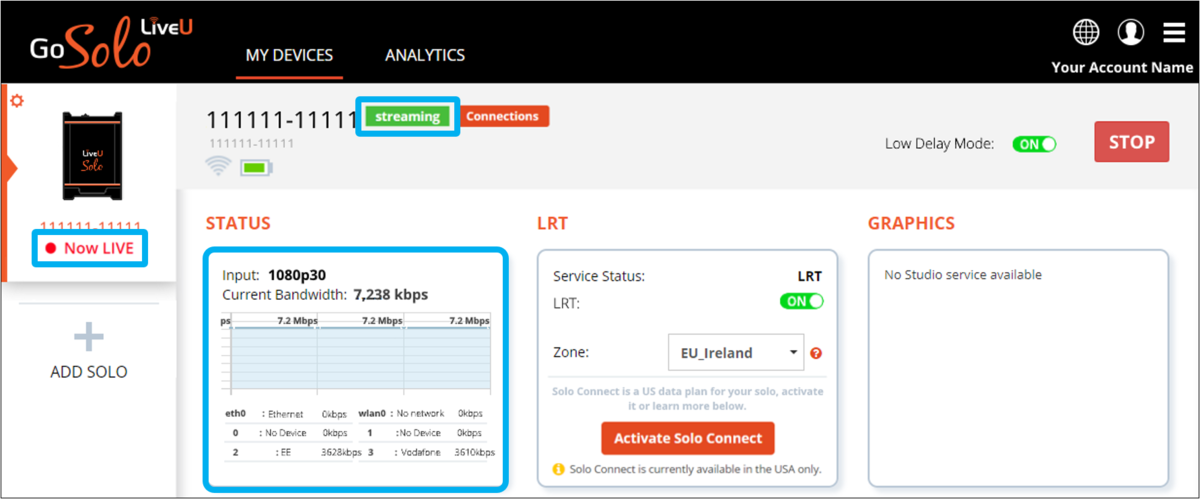Viewport: 1200px width, 499px height.
Task: Click the red live recording dot
Action: (51, 248)
